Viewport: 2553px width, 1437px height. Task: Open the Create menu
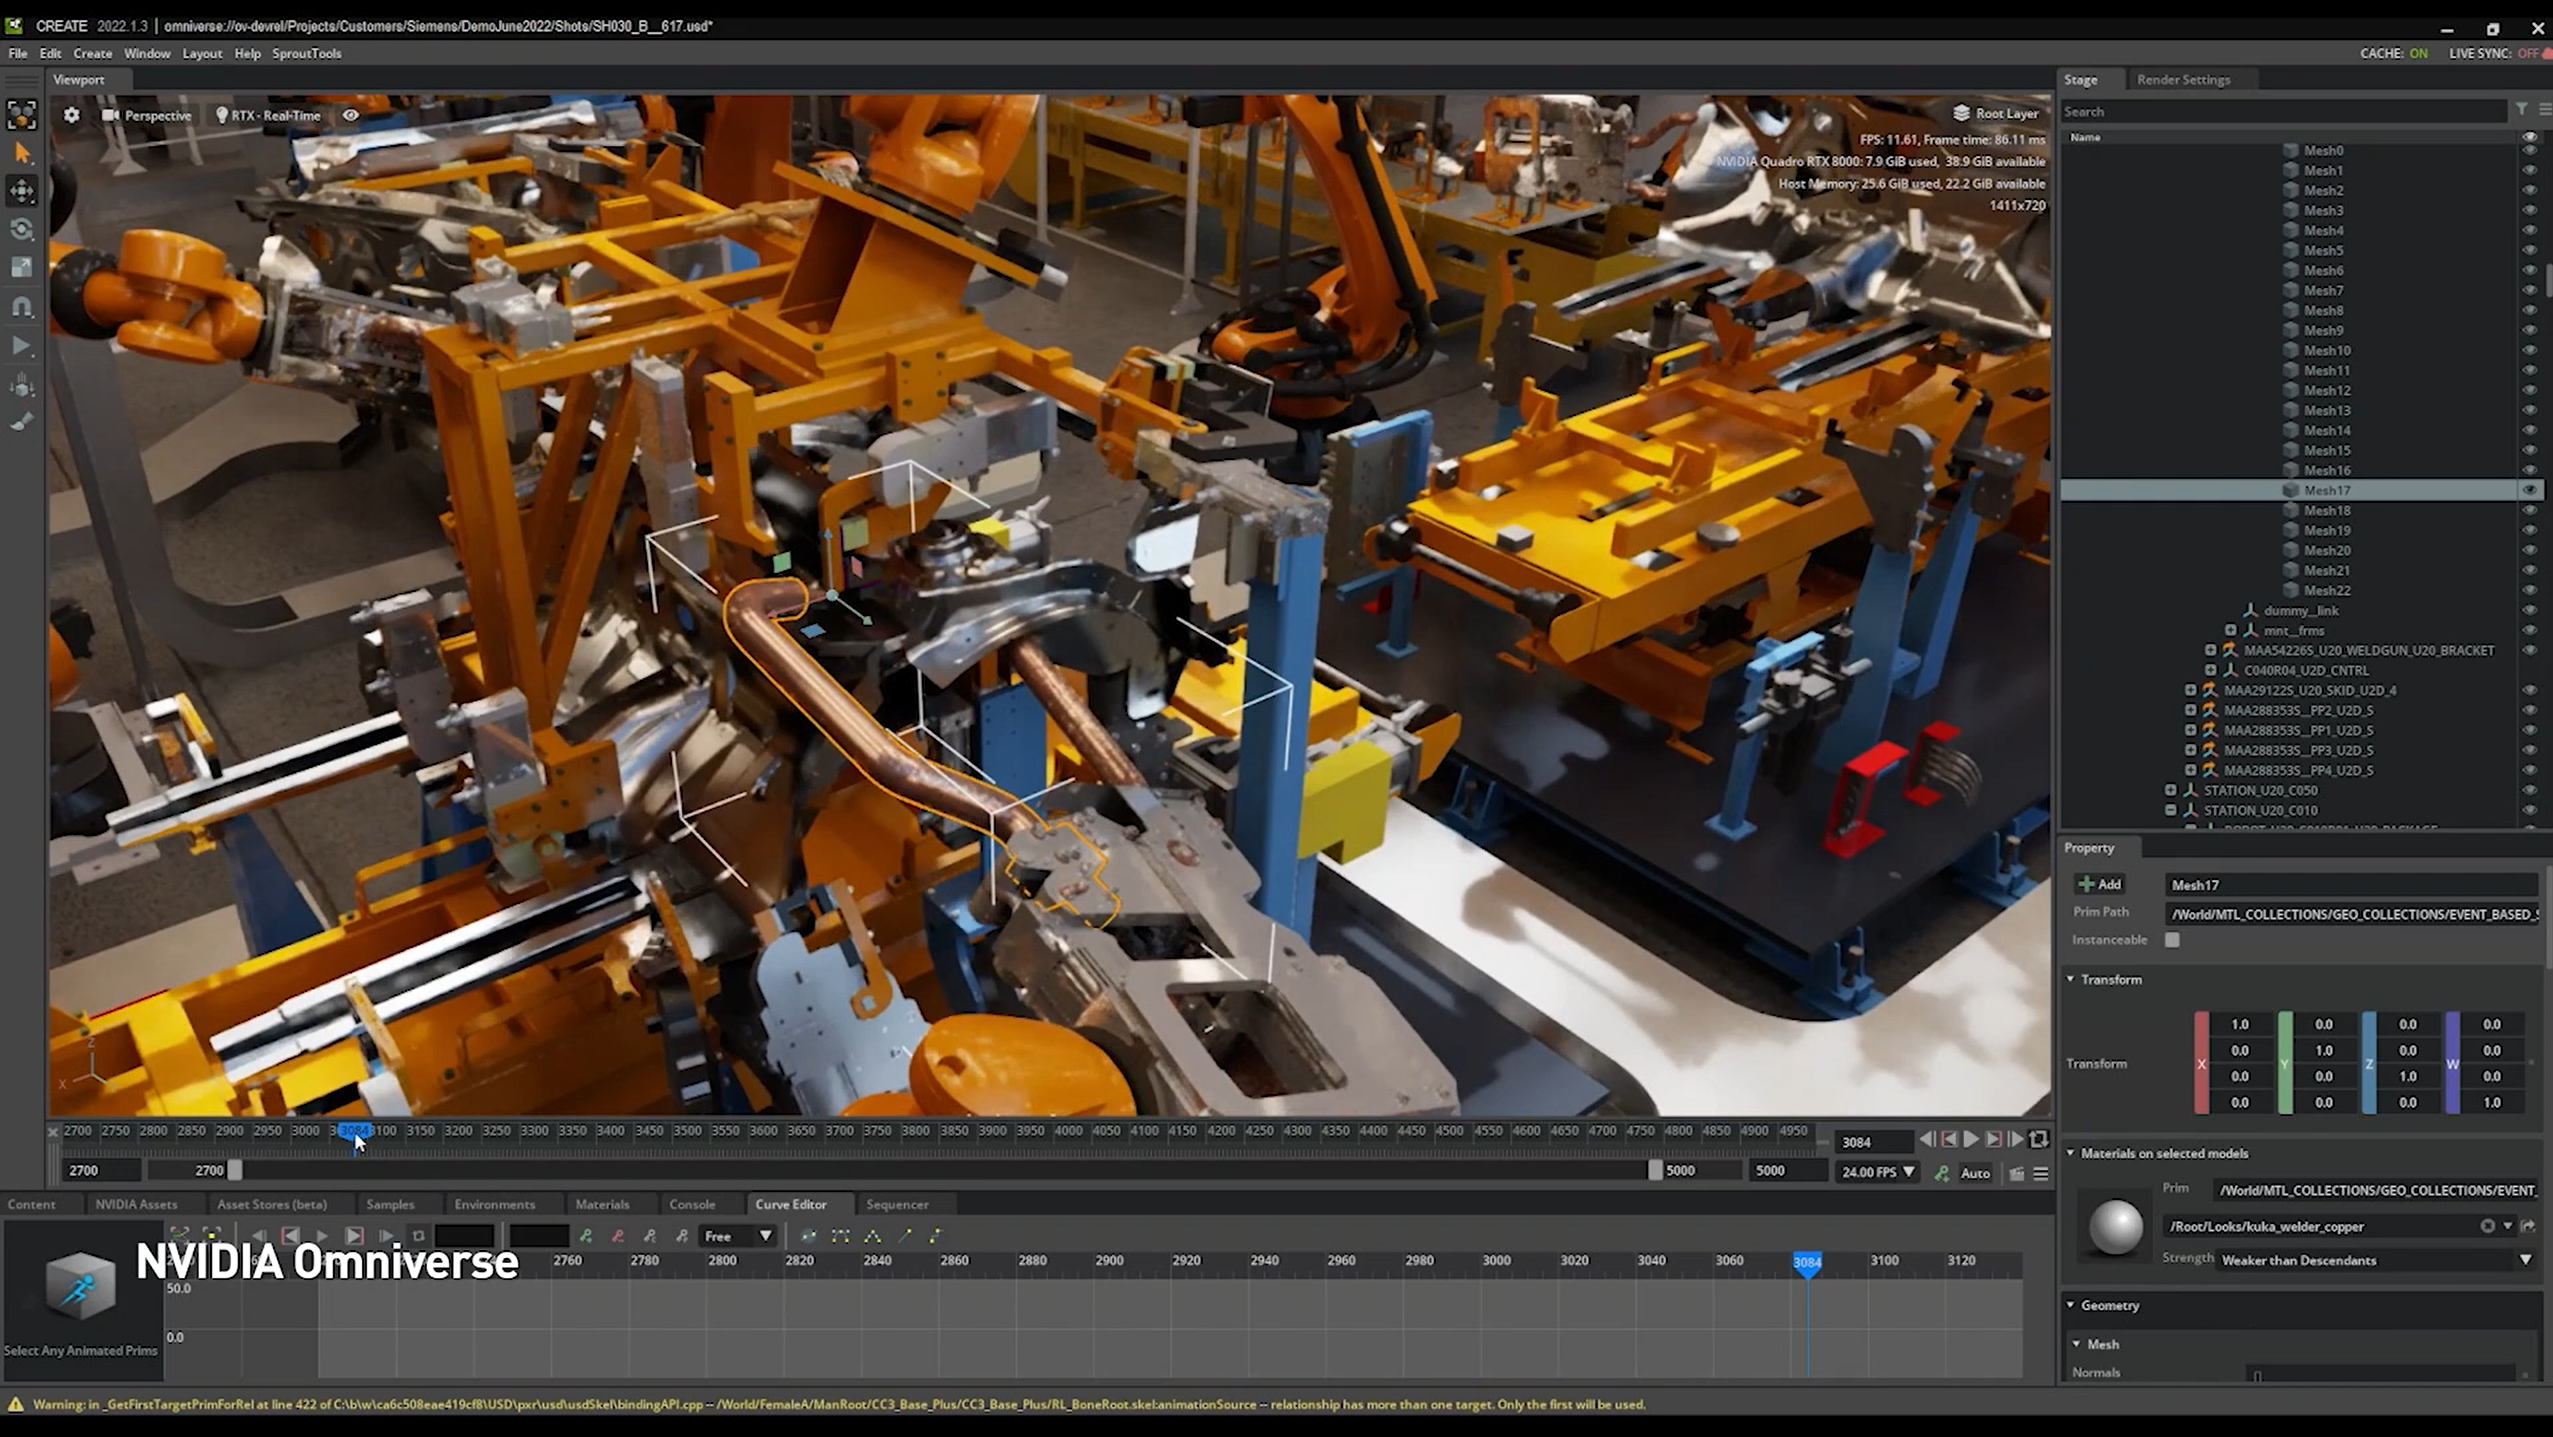coord(92,53)
